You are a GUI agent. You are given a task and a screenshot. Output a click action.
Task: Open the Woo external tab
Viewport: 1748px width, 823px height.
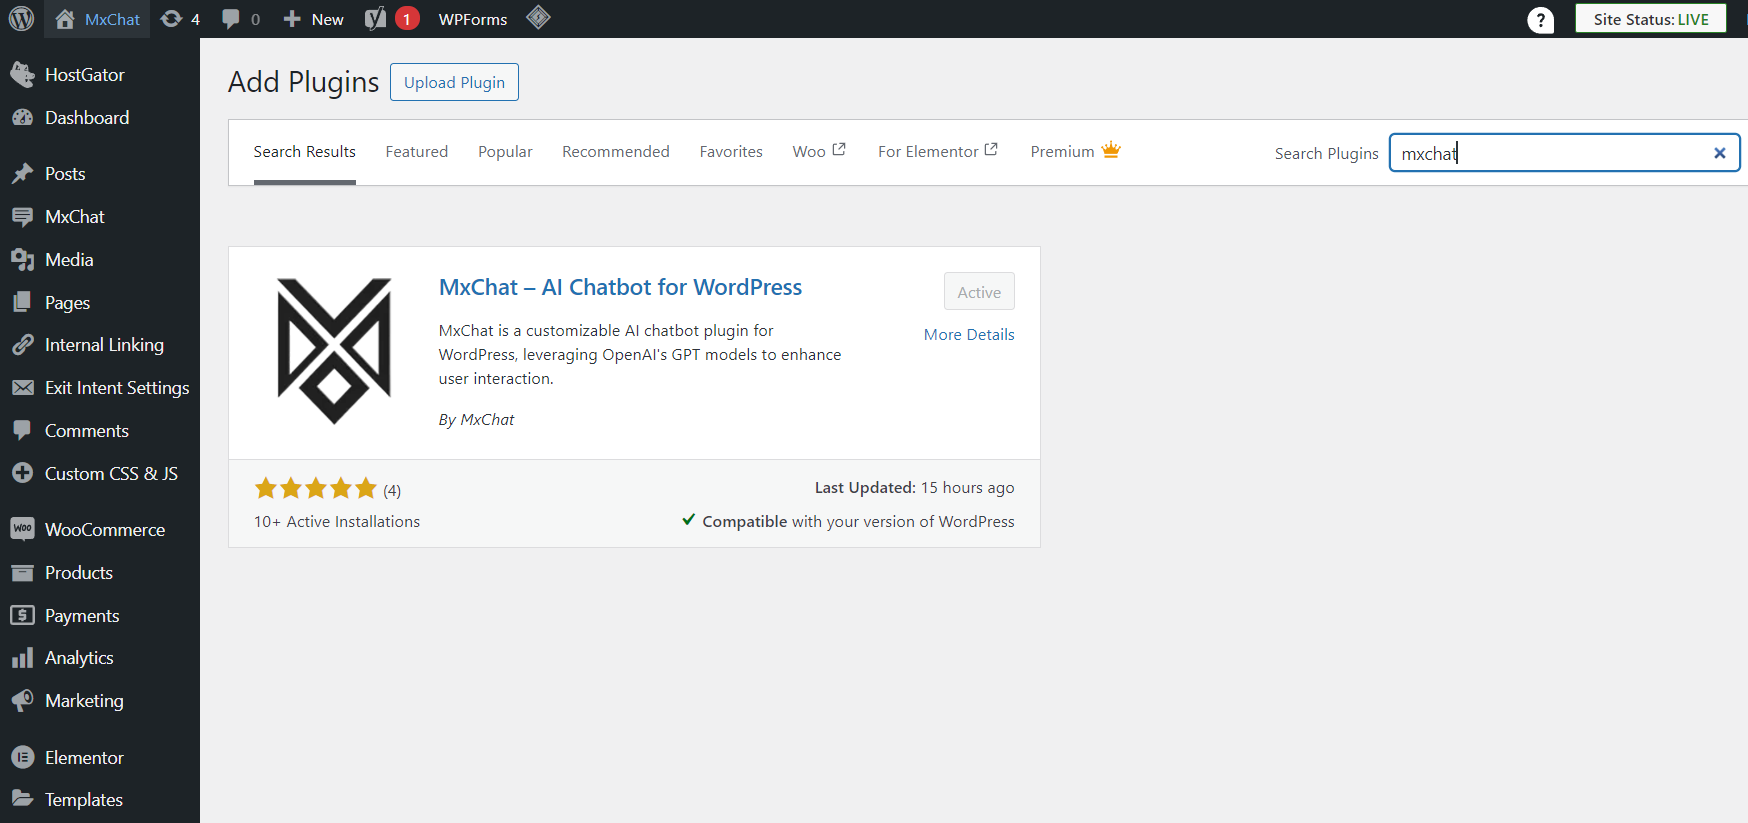click(x=819, y=151)
